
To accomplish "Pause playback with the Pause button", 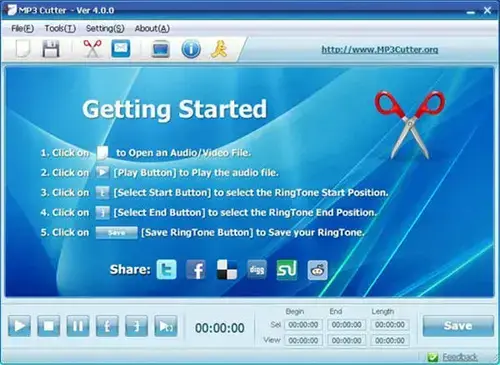I will click(x=78, y=326).
